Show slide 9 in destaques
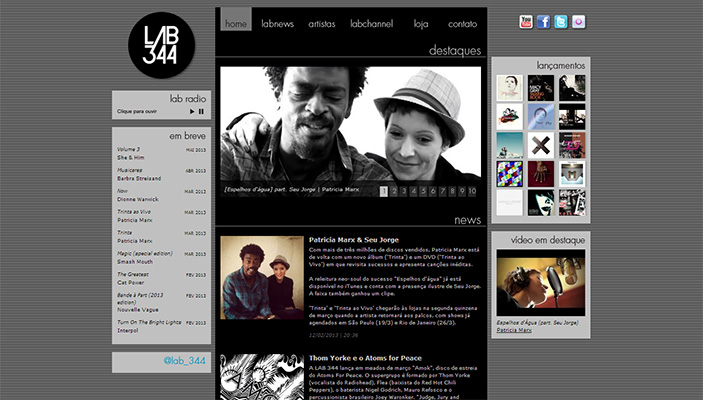The height and width of the screenshot is (400, 703). (462, 191)
